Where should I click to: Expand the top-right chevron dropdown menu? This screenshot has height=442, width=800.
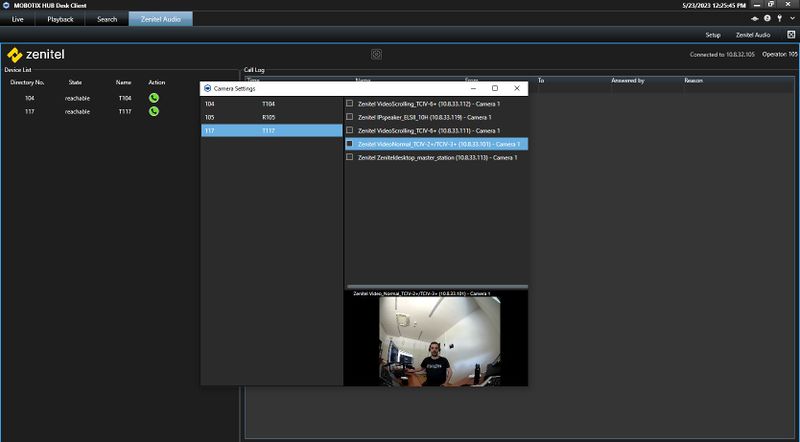pyautogui.click(x=791, y=19)
